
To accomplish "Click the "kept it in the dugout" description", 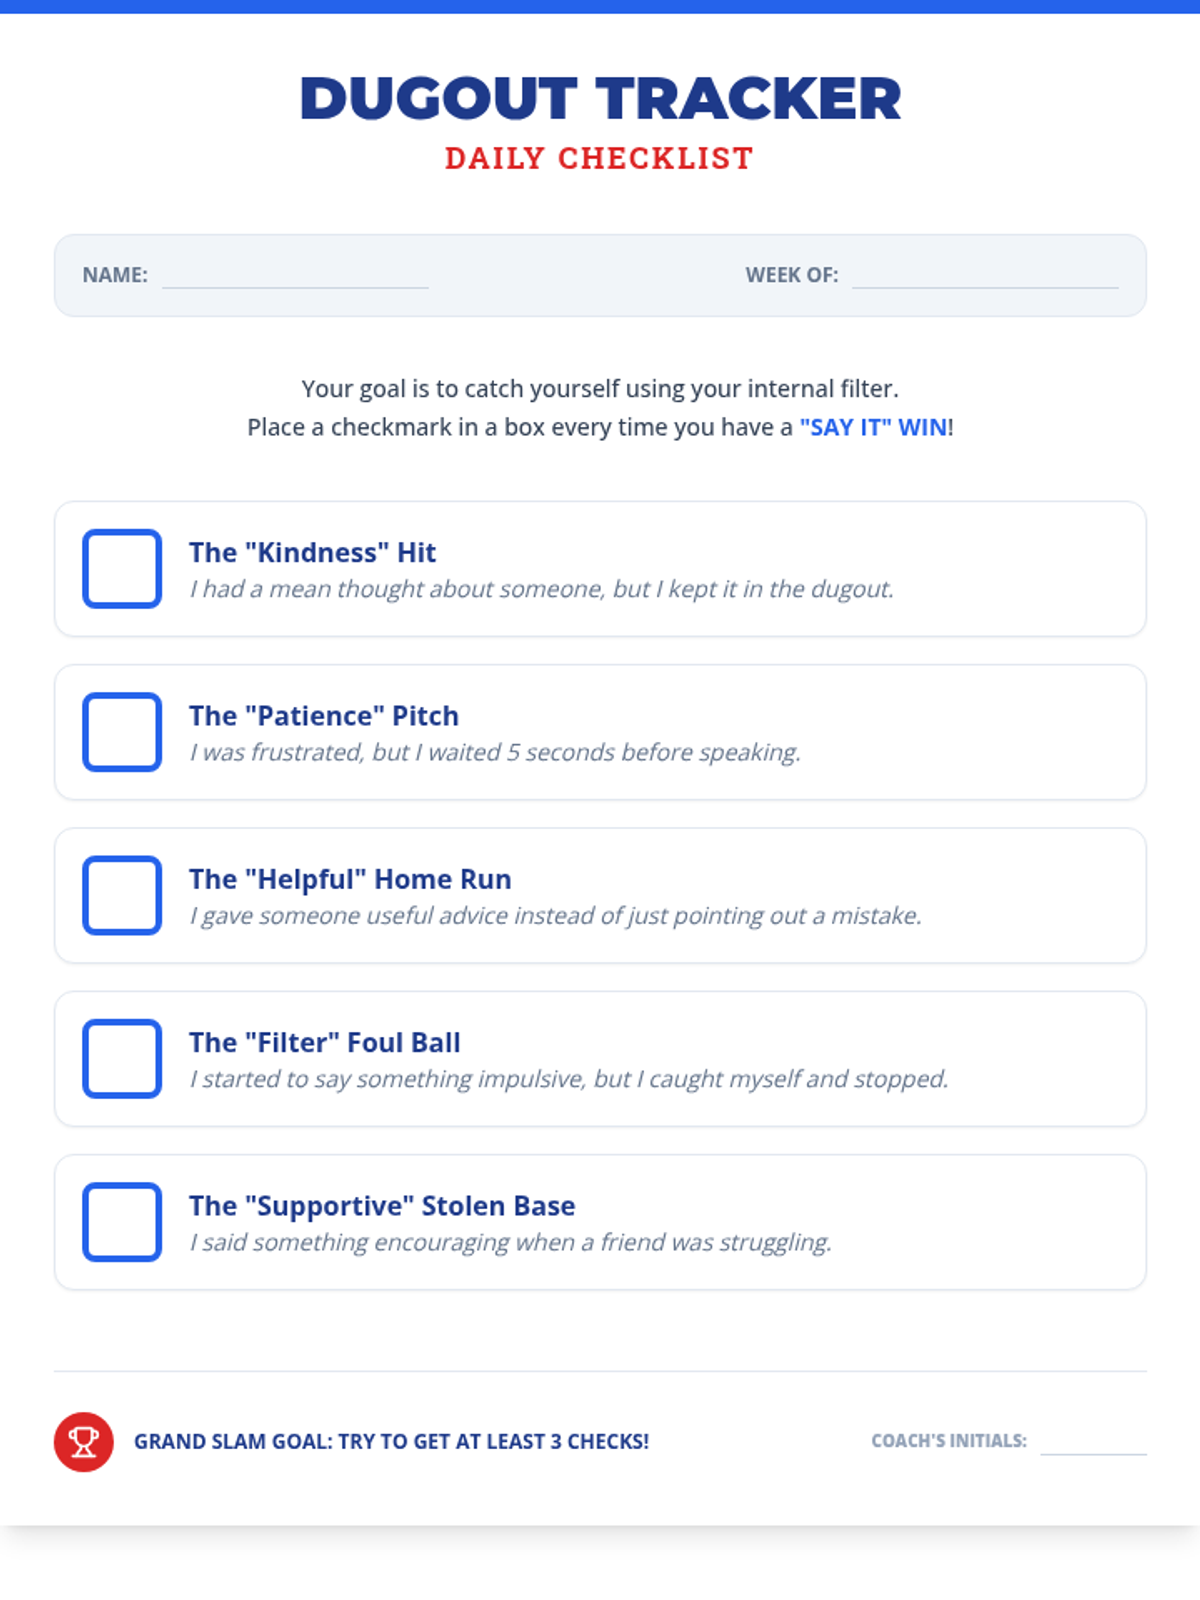I will tap(541, 589).
